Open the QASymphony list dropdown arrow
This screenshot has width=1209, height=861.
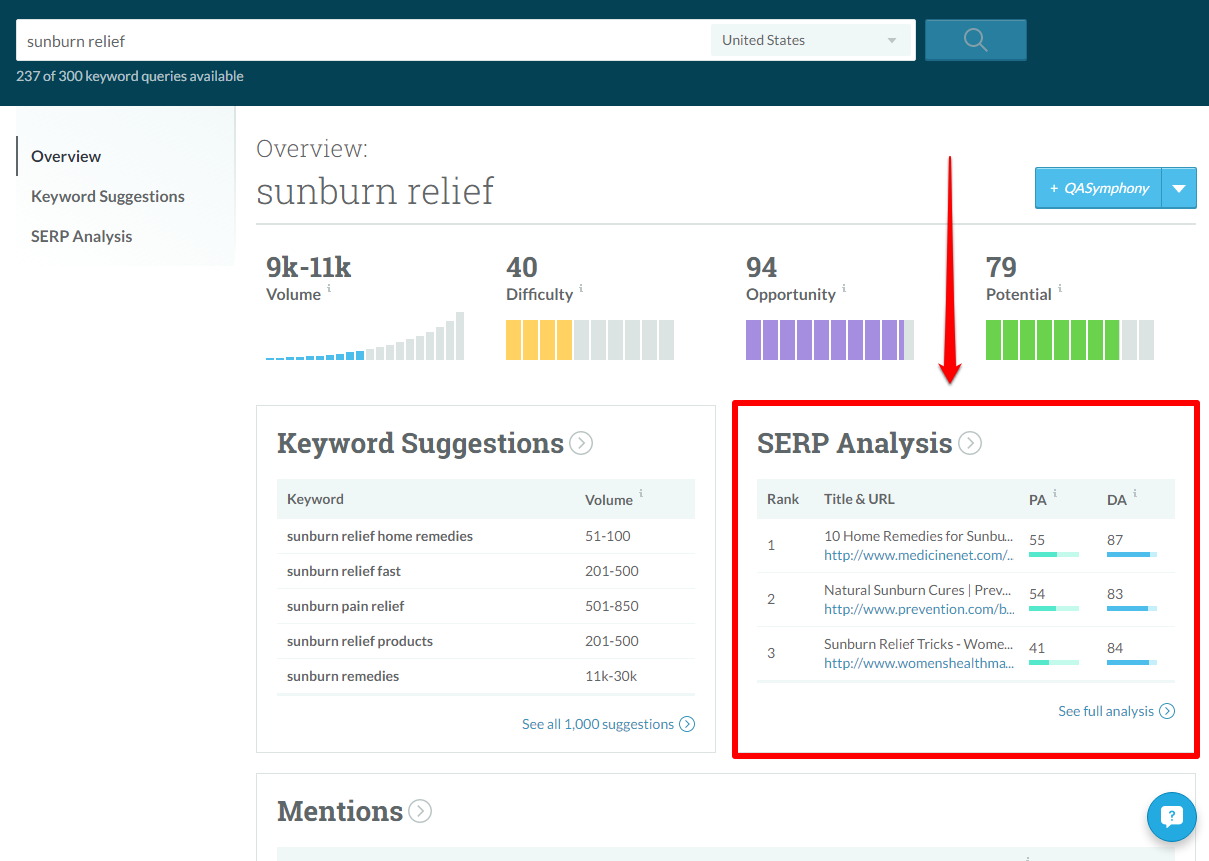pyautogui.click(x=1179, y=187)
